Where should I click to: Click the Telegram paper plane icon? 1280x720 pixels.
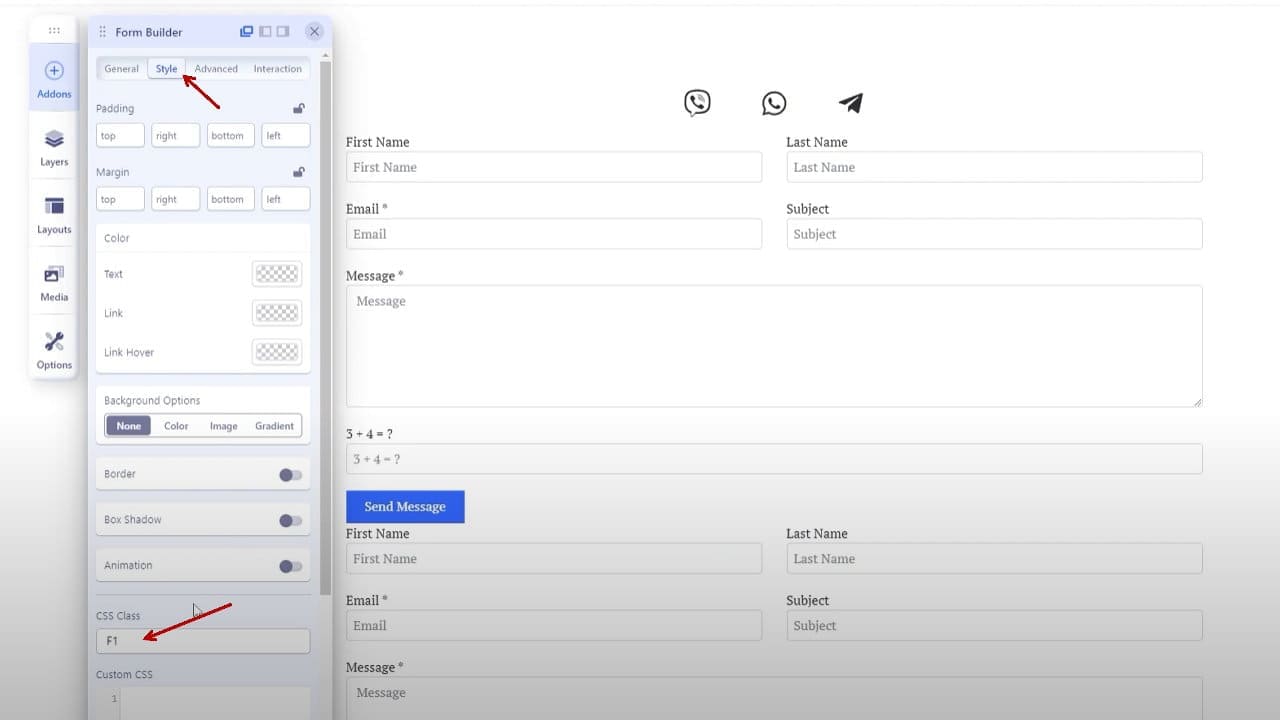(x=850, y=102)
